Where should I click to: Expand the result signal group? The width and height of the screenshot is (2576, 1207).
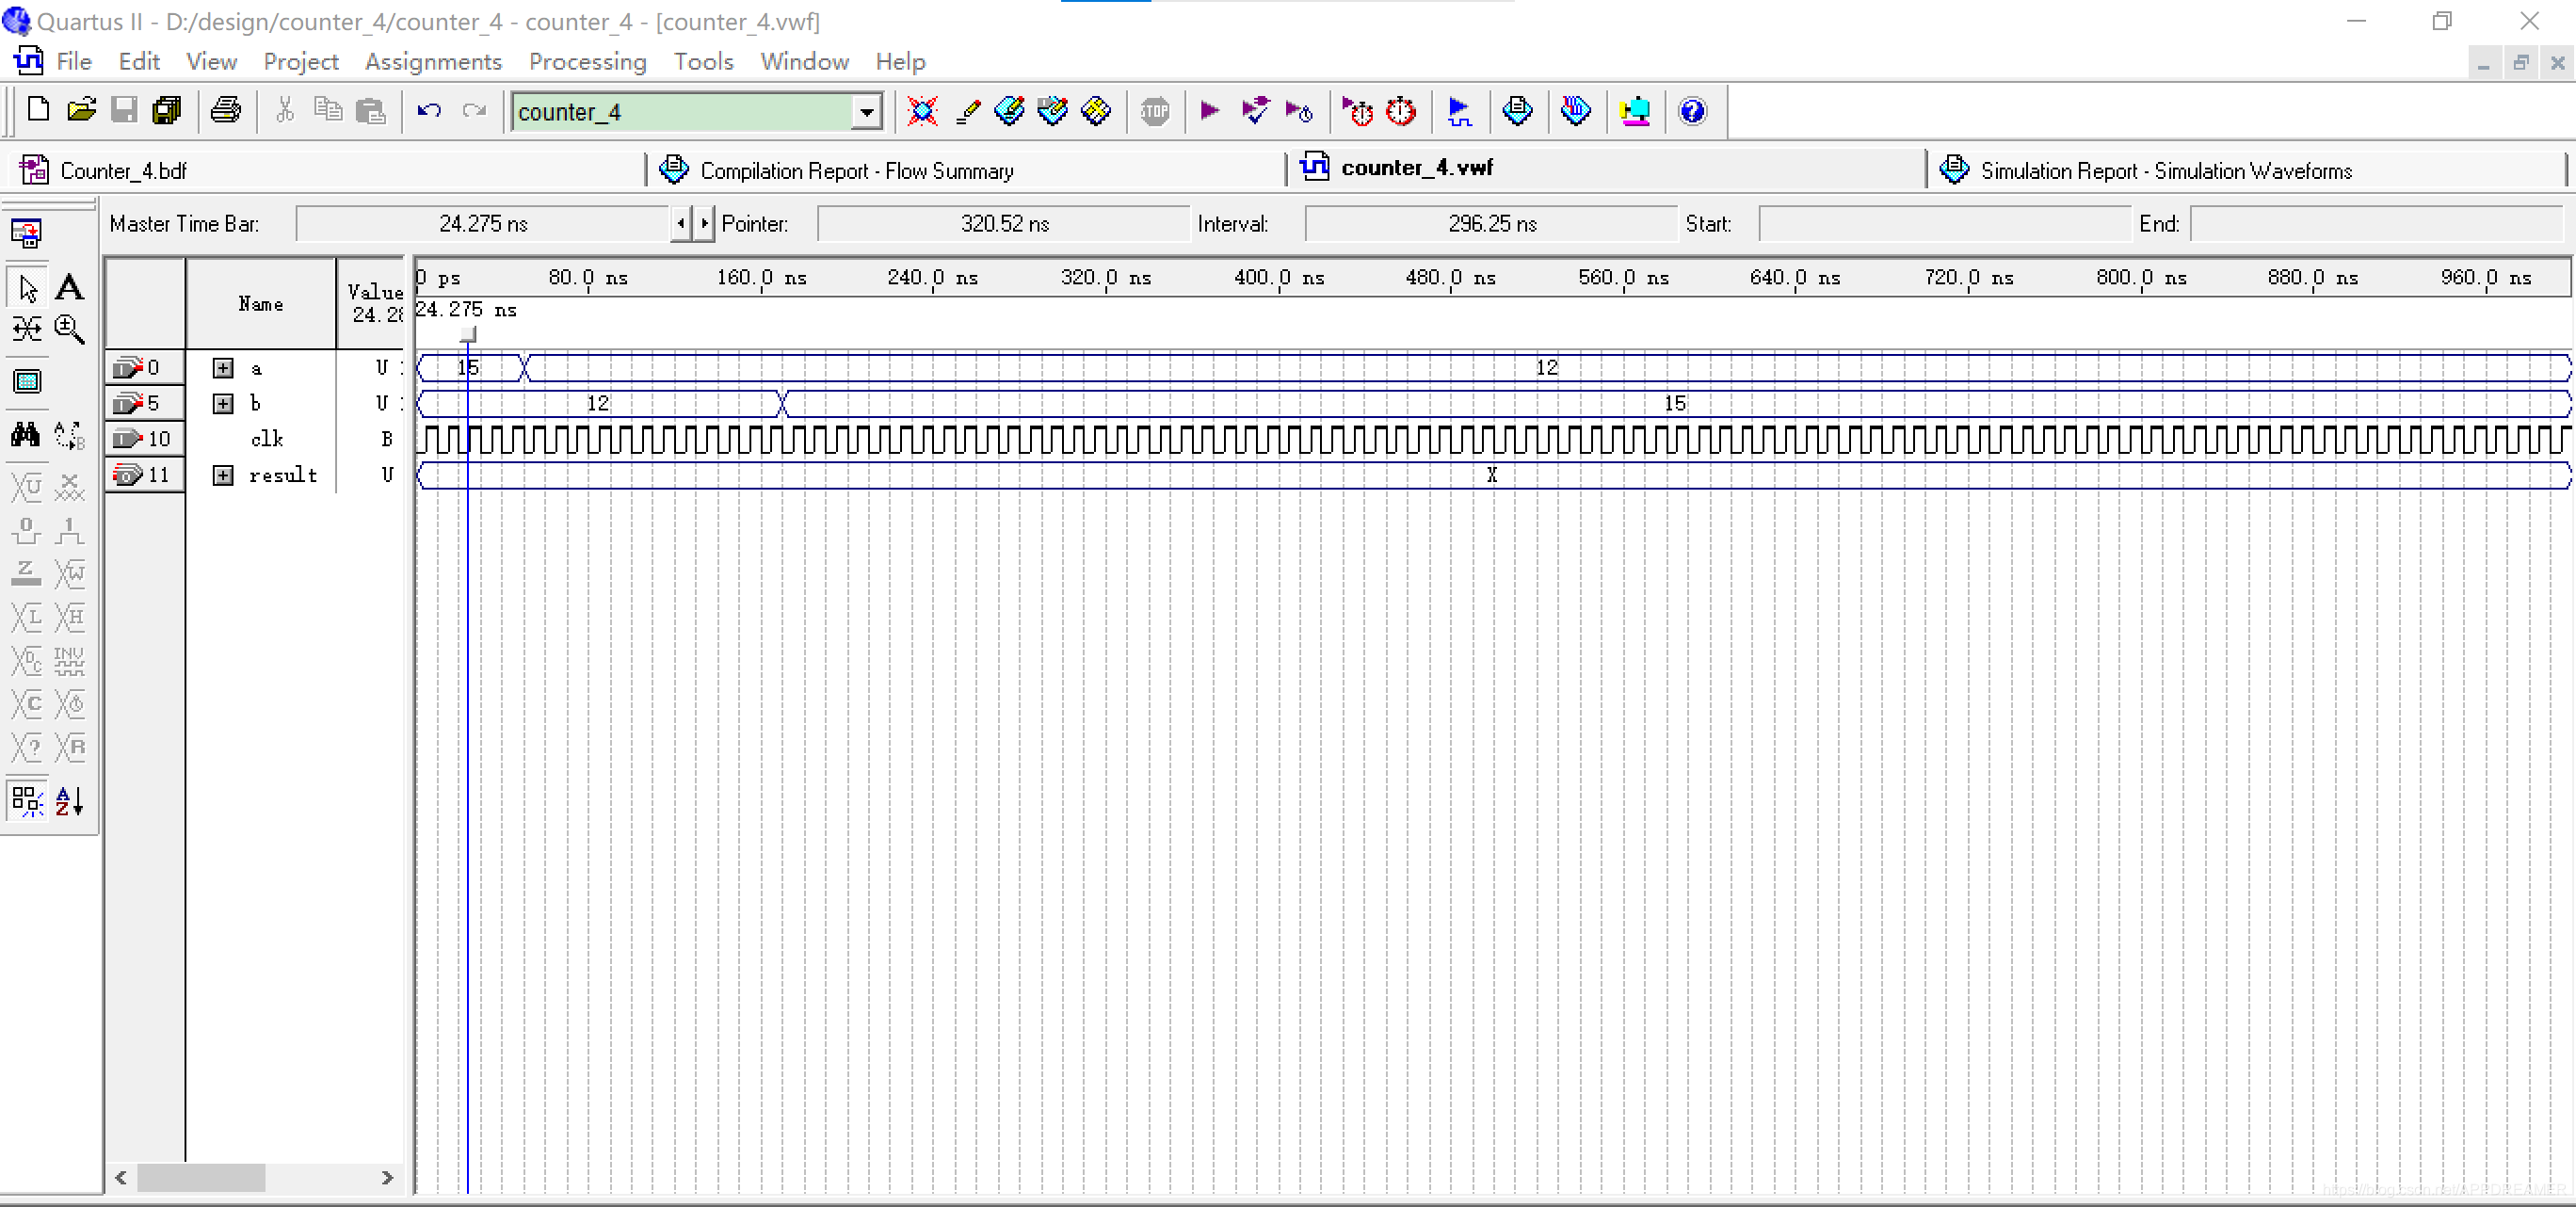[x=223, y=475]
